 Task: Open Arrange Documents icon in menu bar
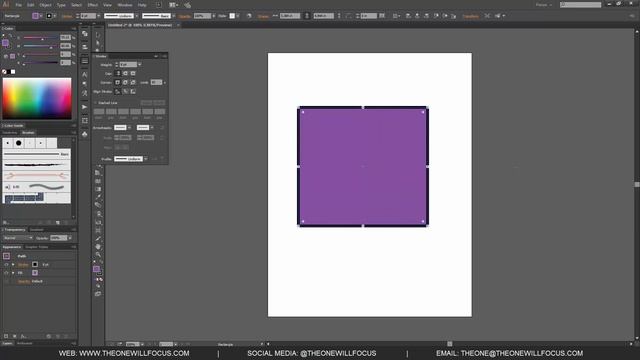173,5
